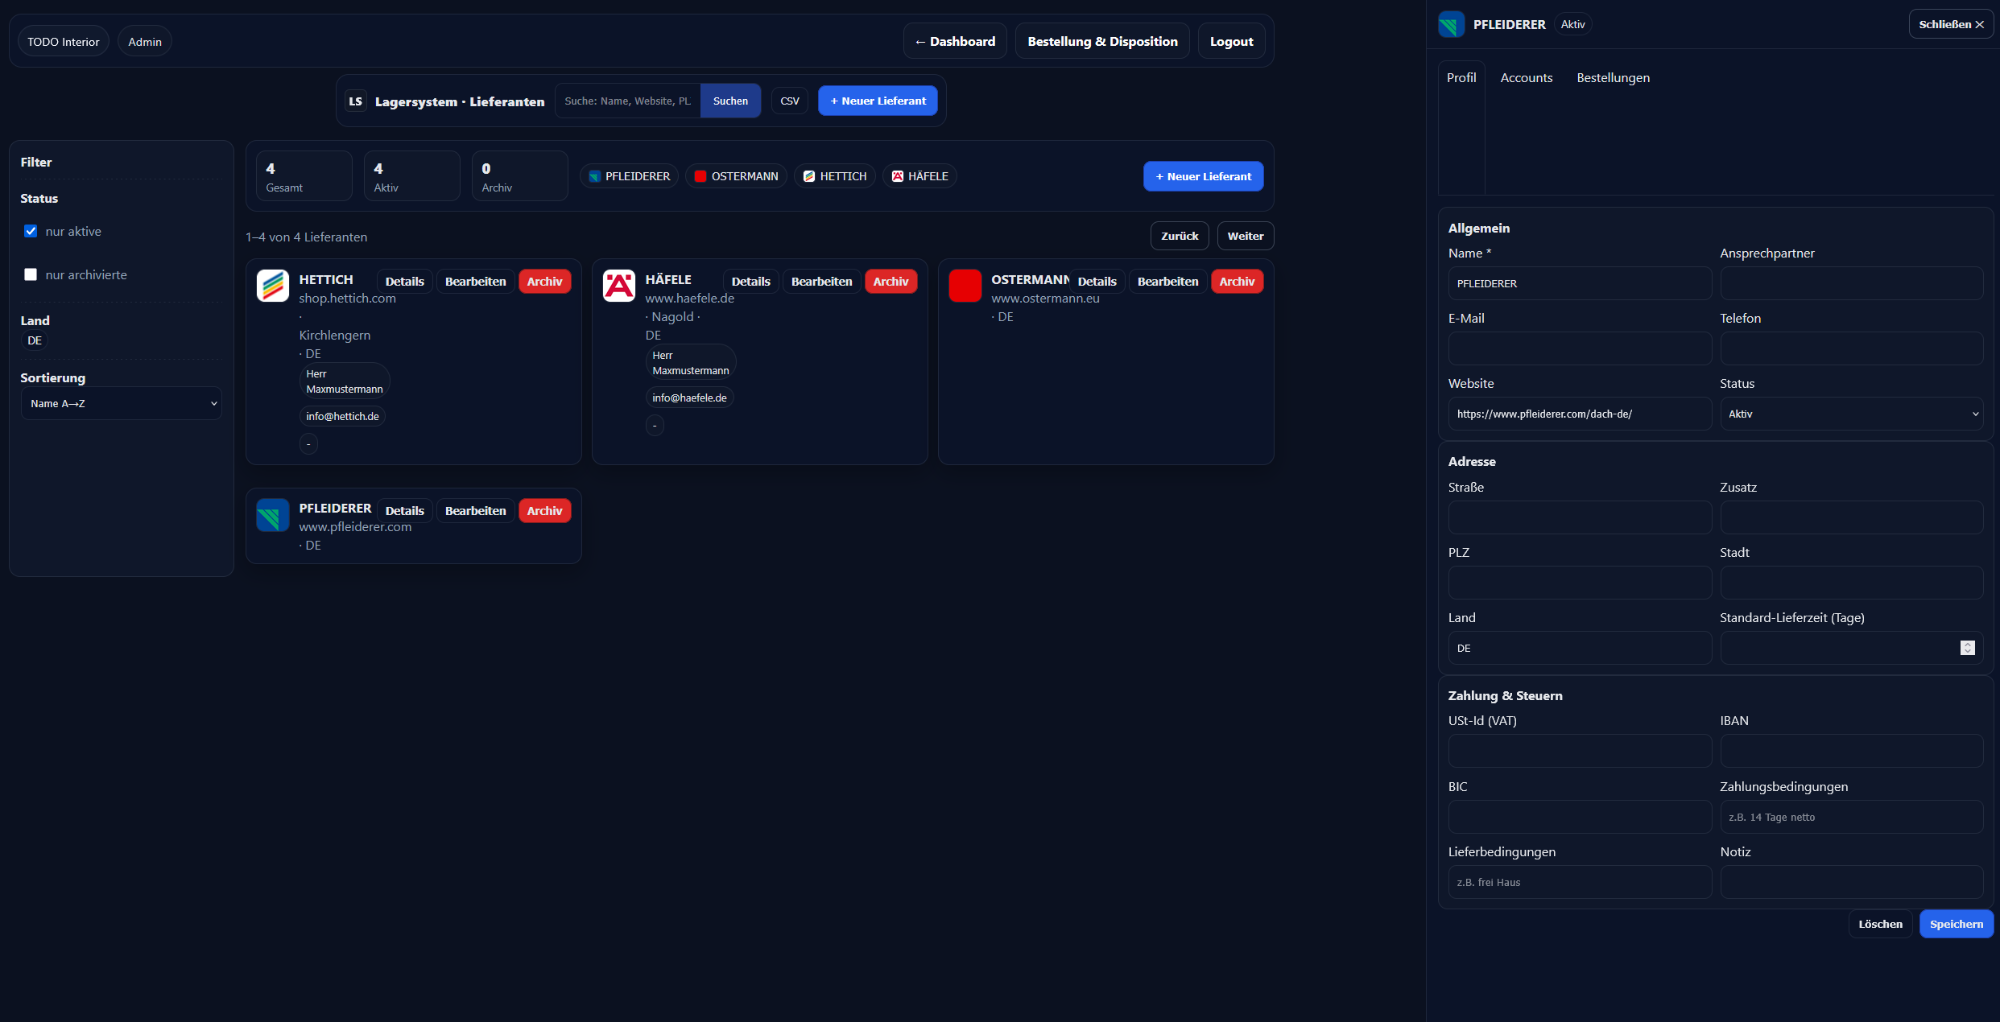Open the Status 'Aktiv' dropdown in profile
Viewport: 2000px width, 1022px height.
[1850, 414]
